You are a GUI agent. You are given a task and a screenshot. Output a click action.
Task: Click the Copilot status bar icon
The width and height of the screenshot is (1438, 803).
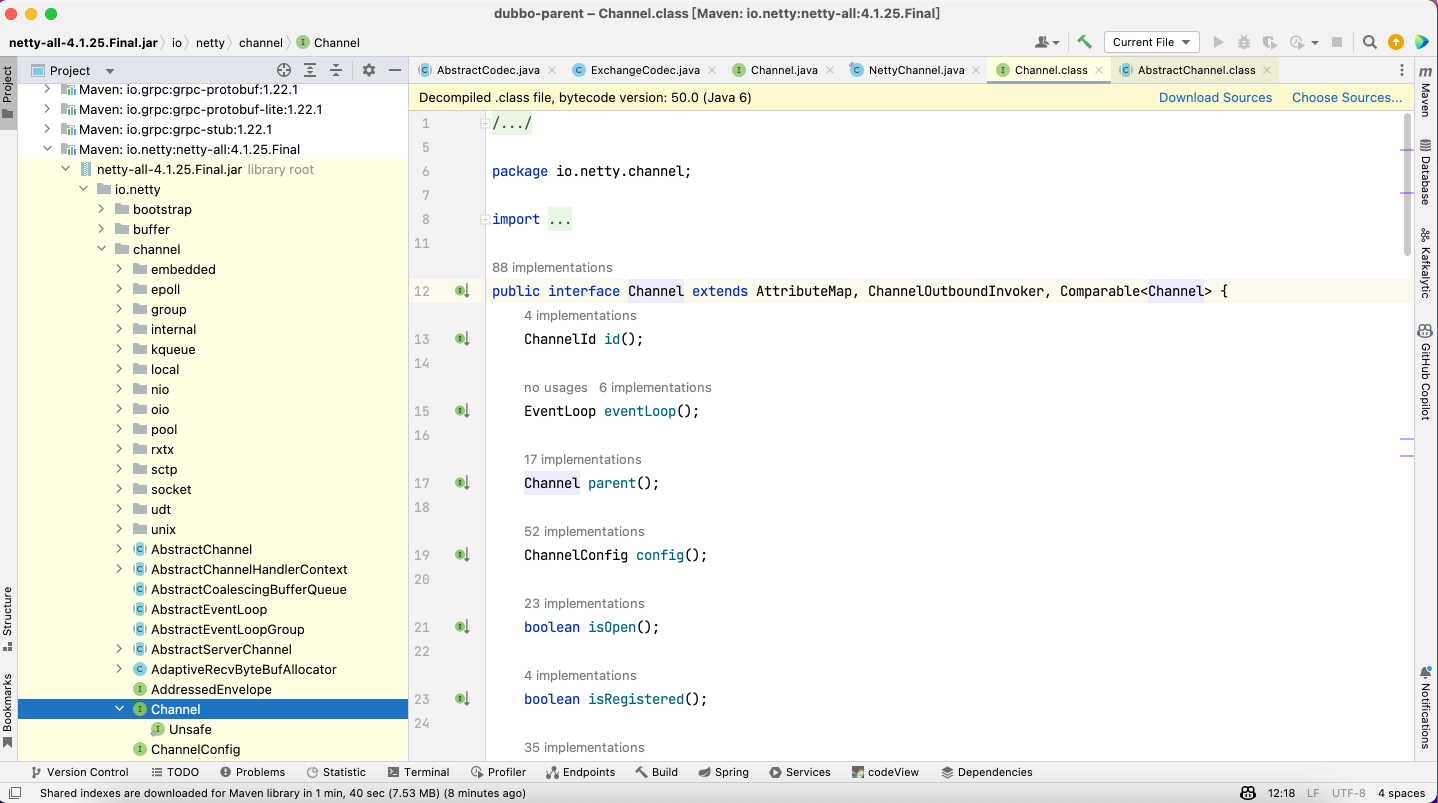click(1248, 793)
